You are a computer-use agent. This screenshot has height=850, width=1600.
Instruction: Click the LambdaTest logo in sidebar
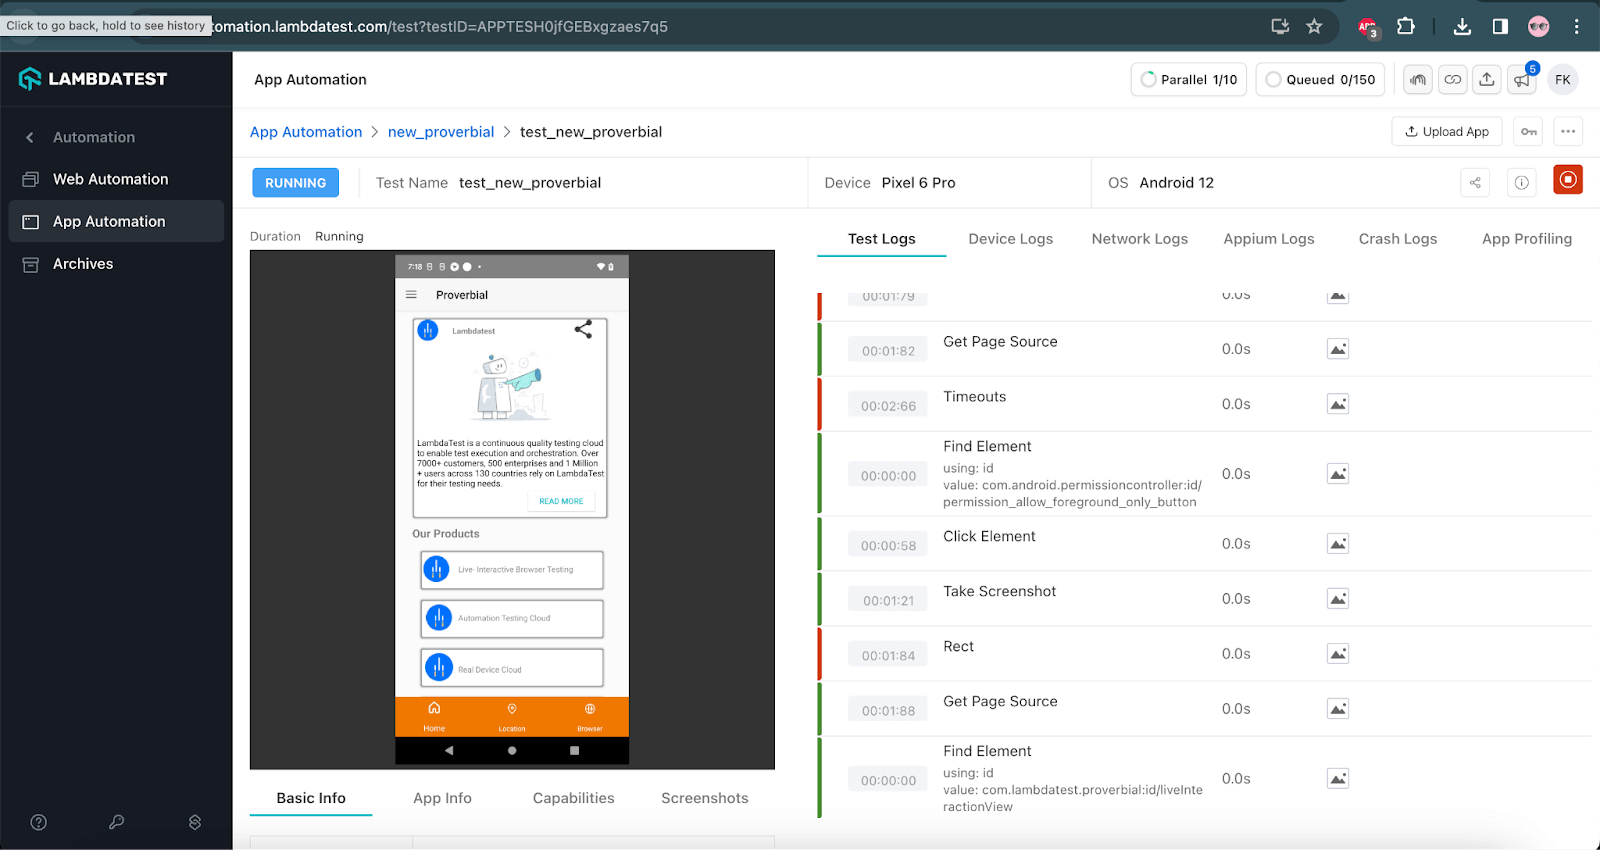click(x=93, y=79)
